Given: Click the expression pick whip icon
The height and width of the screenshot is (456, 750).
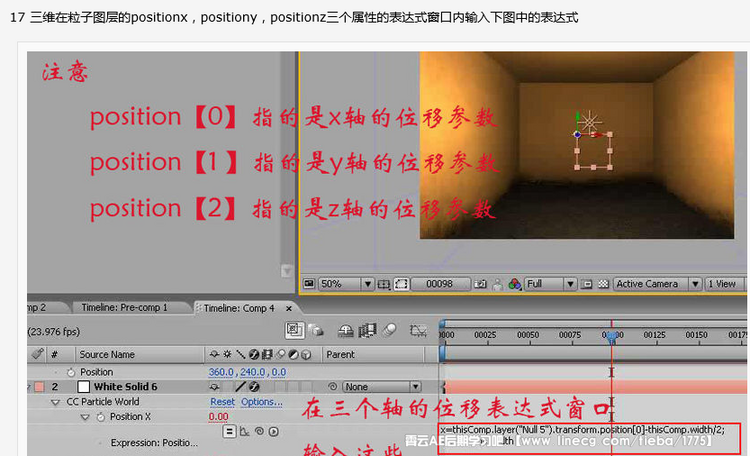Looking at the screenshot, I should (259, 432).
